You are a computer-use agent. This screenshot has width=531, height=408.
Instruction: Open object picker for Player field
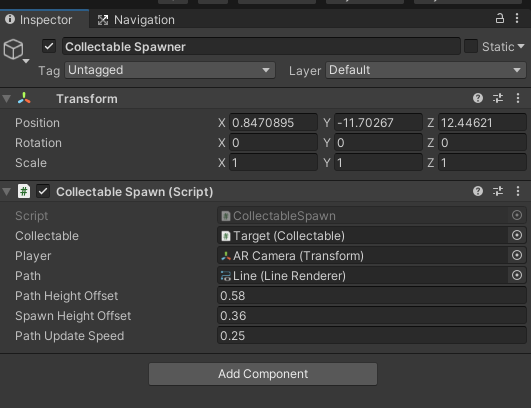(517, 255)
